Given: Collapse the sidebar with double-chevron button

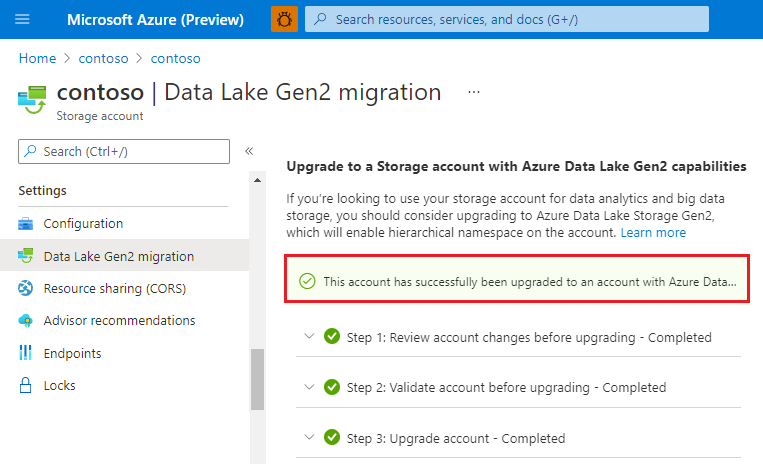Looking at the screenshot, I should 249,151.
